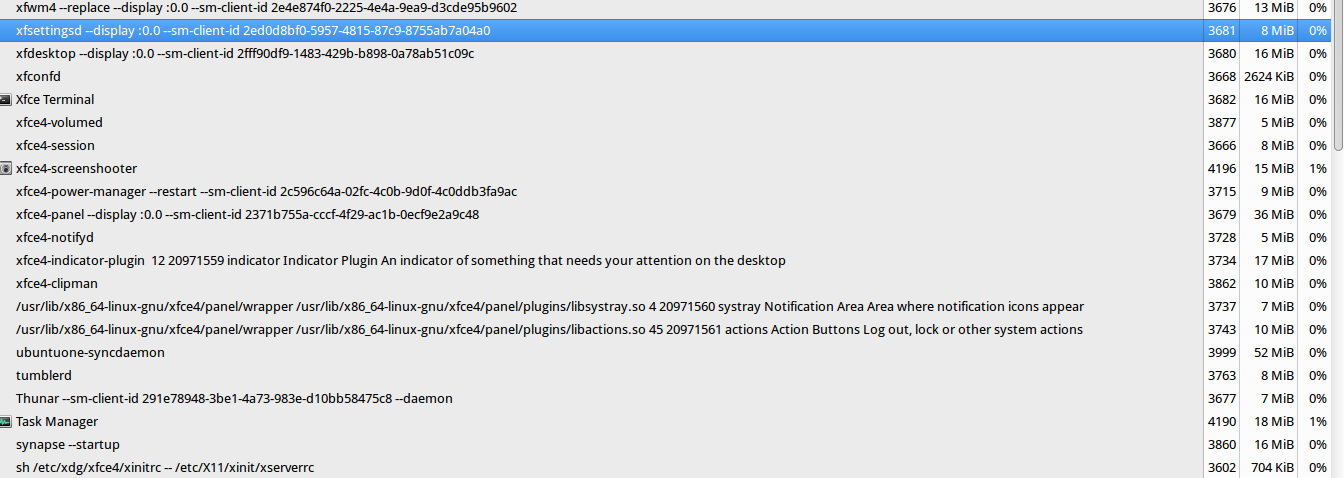Select the ubuntuone-syncdaemon process
Image resolution: width=1344 pixels, height=478 pixels.
(90, 353)
